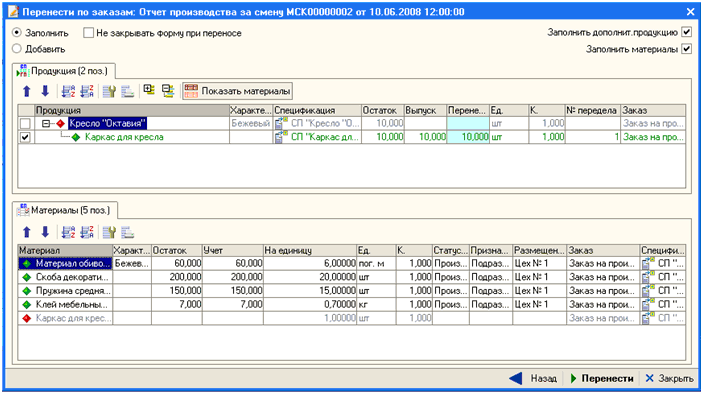This screenshot has height=394, width=703.
Task: Click output list icon in Материалы toolbar
Action: click(x=127, y=232)
